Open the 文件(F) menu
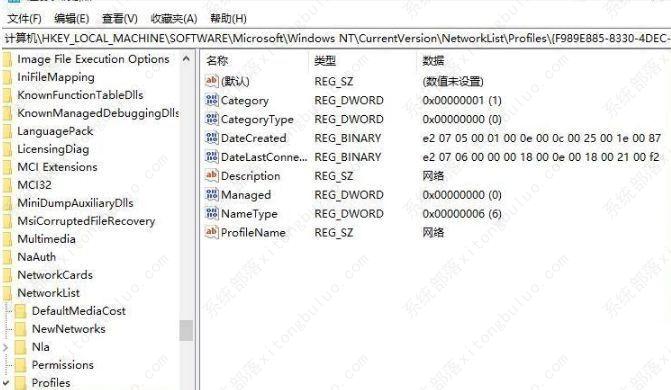The image size is (671, 390). pyautogui.click(x=24, y=18)
